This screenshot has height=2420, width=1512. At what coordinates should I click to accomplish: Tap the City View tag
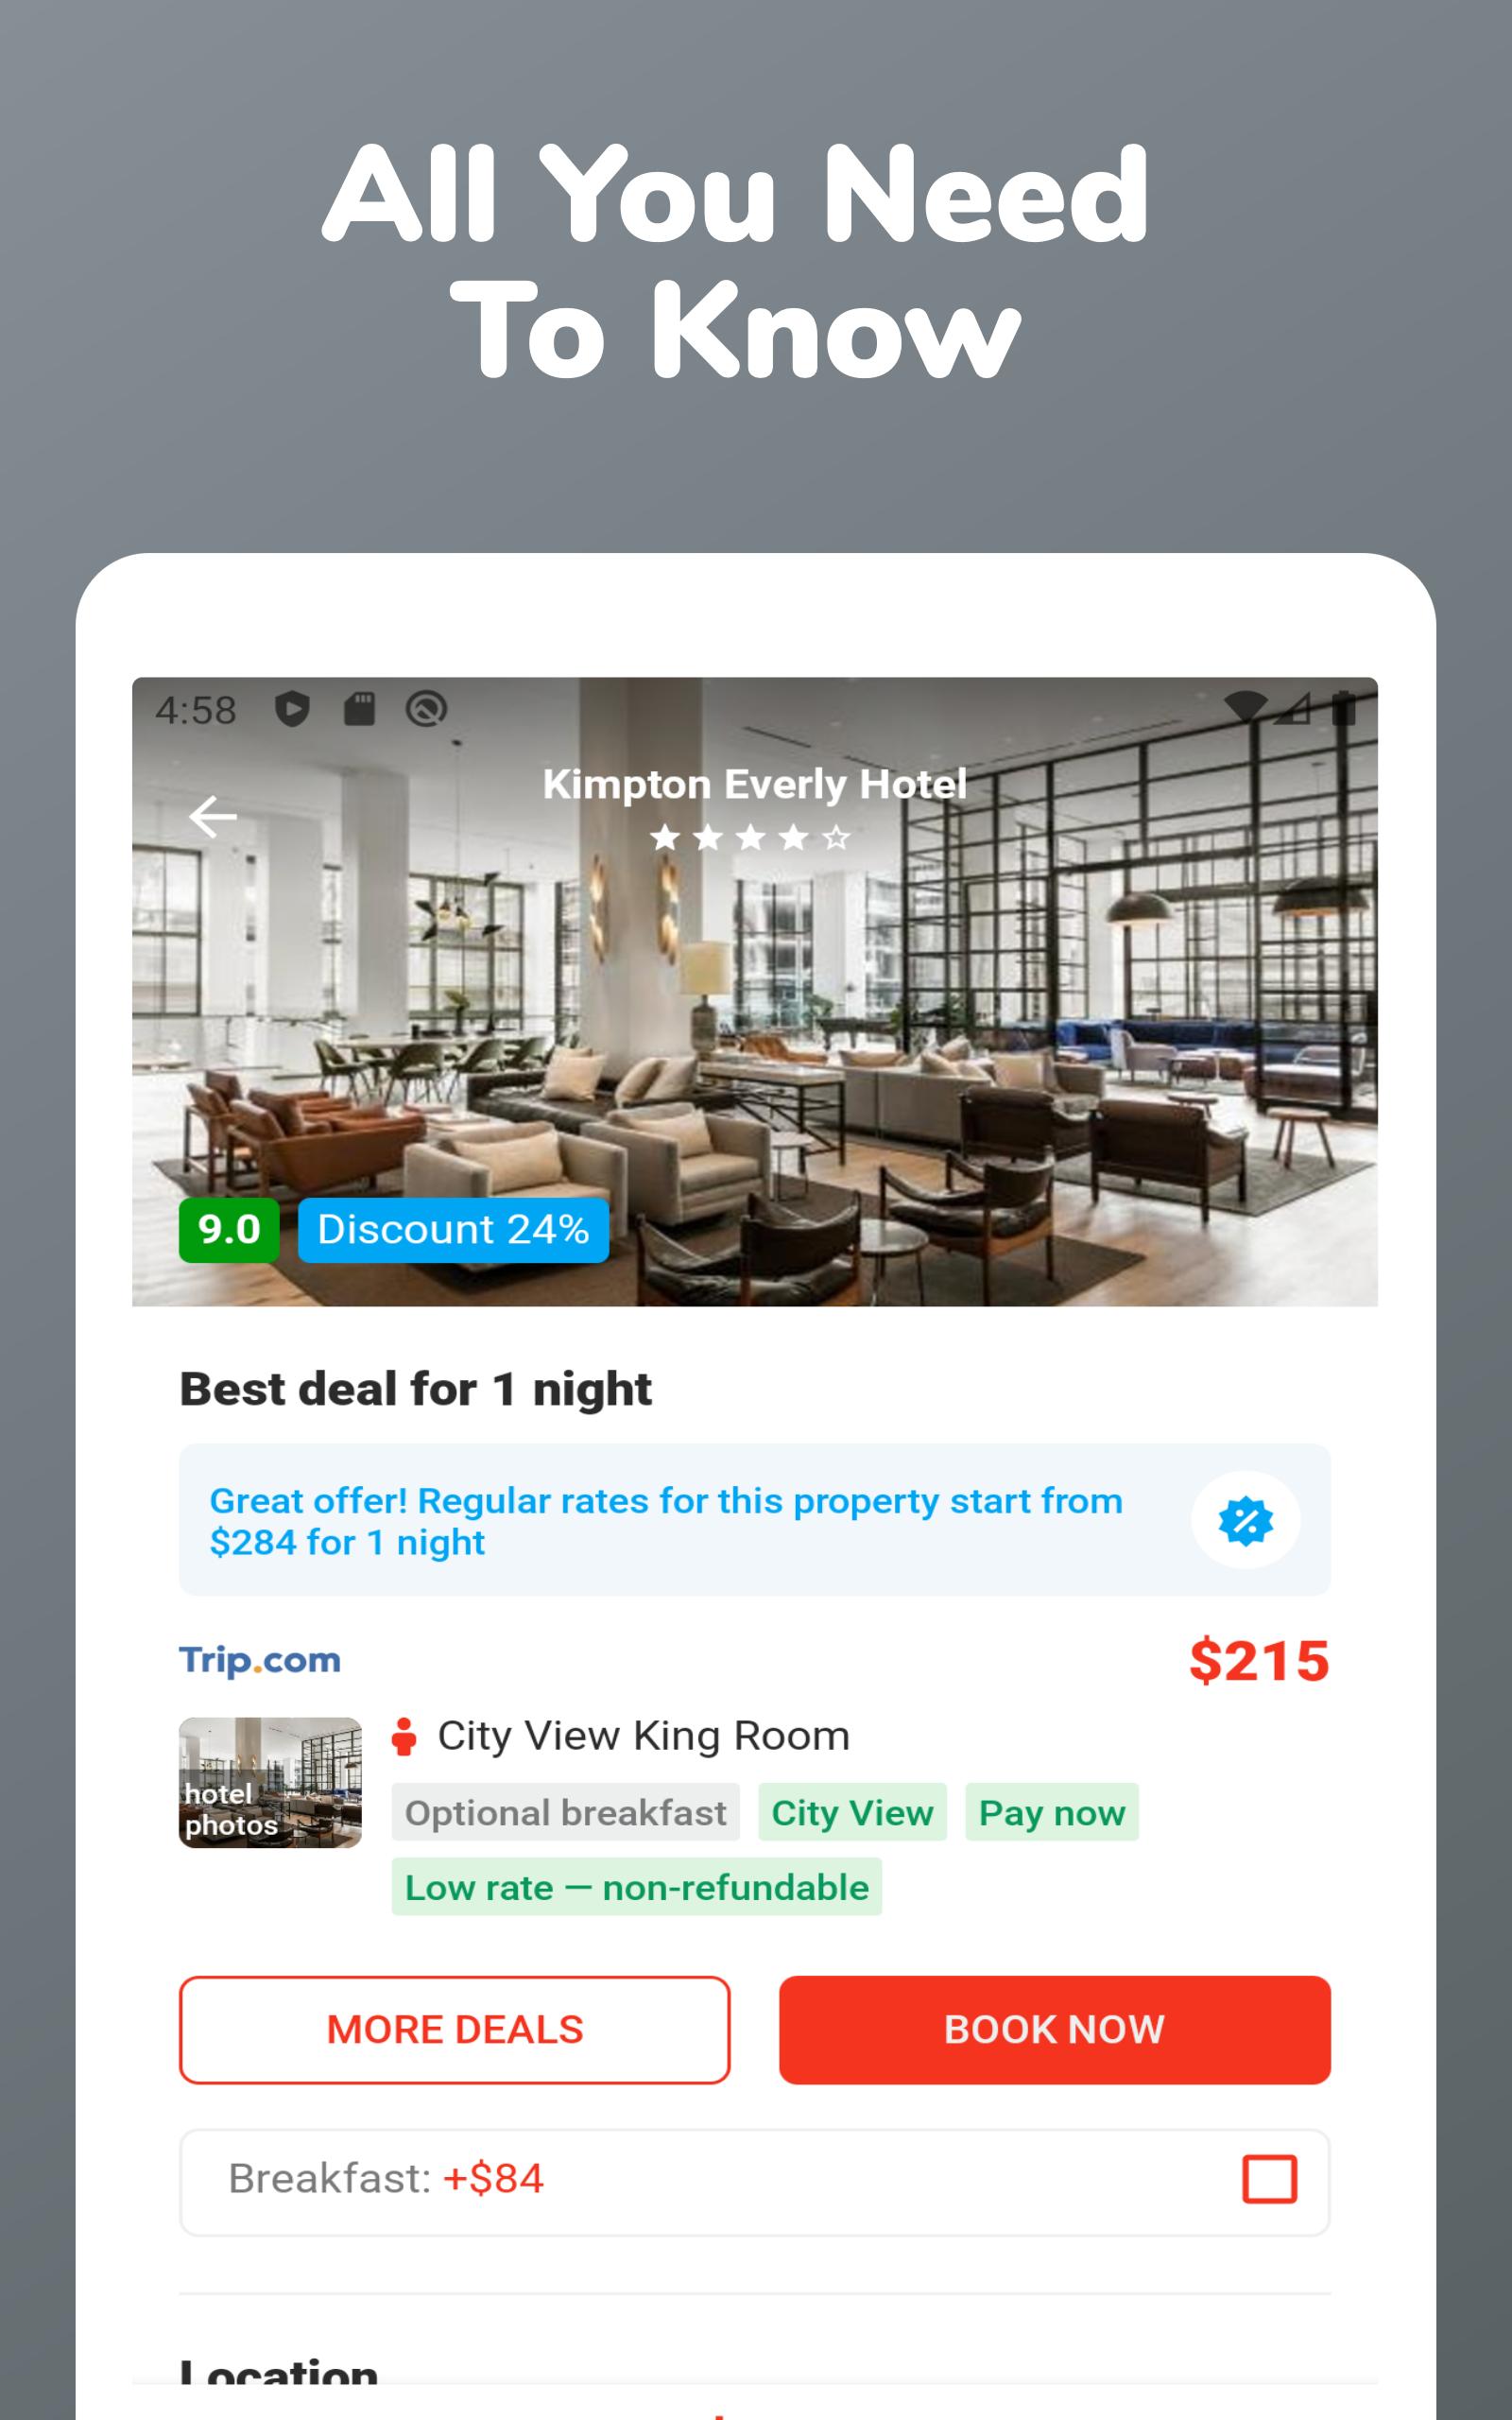(852, 1812)
